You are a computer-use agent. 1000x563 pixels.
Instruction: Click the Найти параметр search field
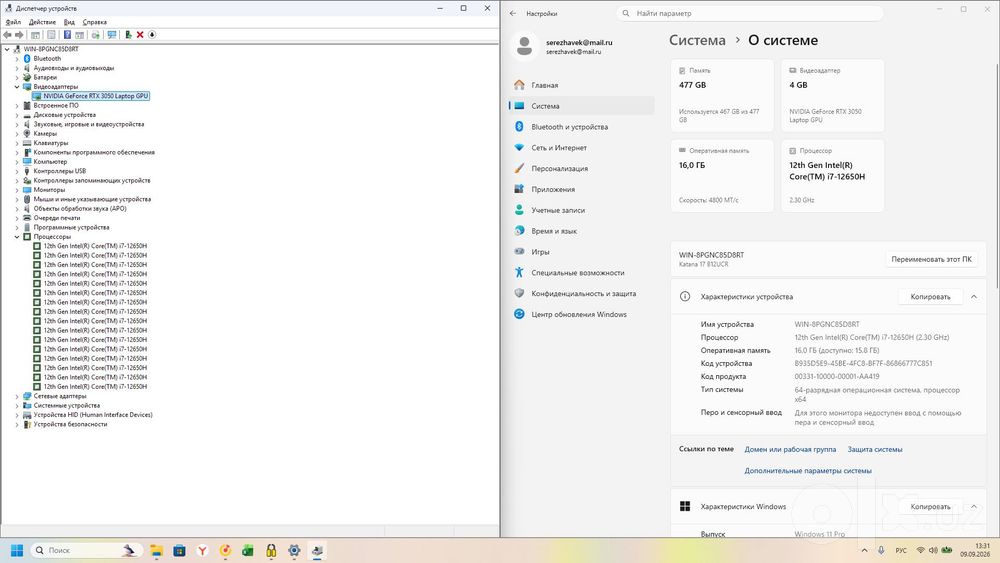coord(749,13)
